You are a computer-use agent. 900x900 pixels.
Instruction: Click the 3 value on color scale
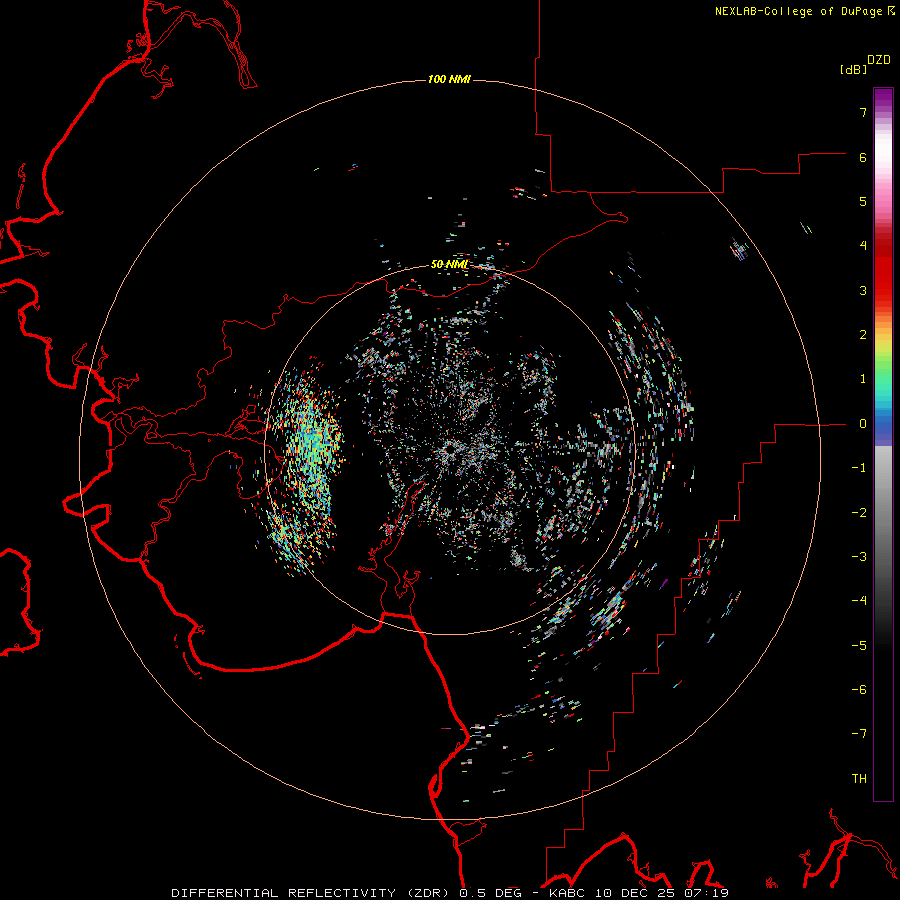click(863, 290)
